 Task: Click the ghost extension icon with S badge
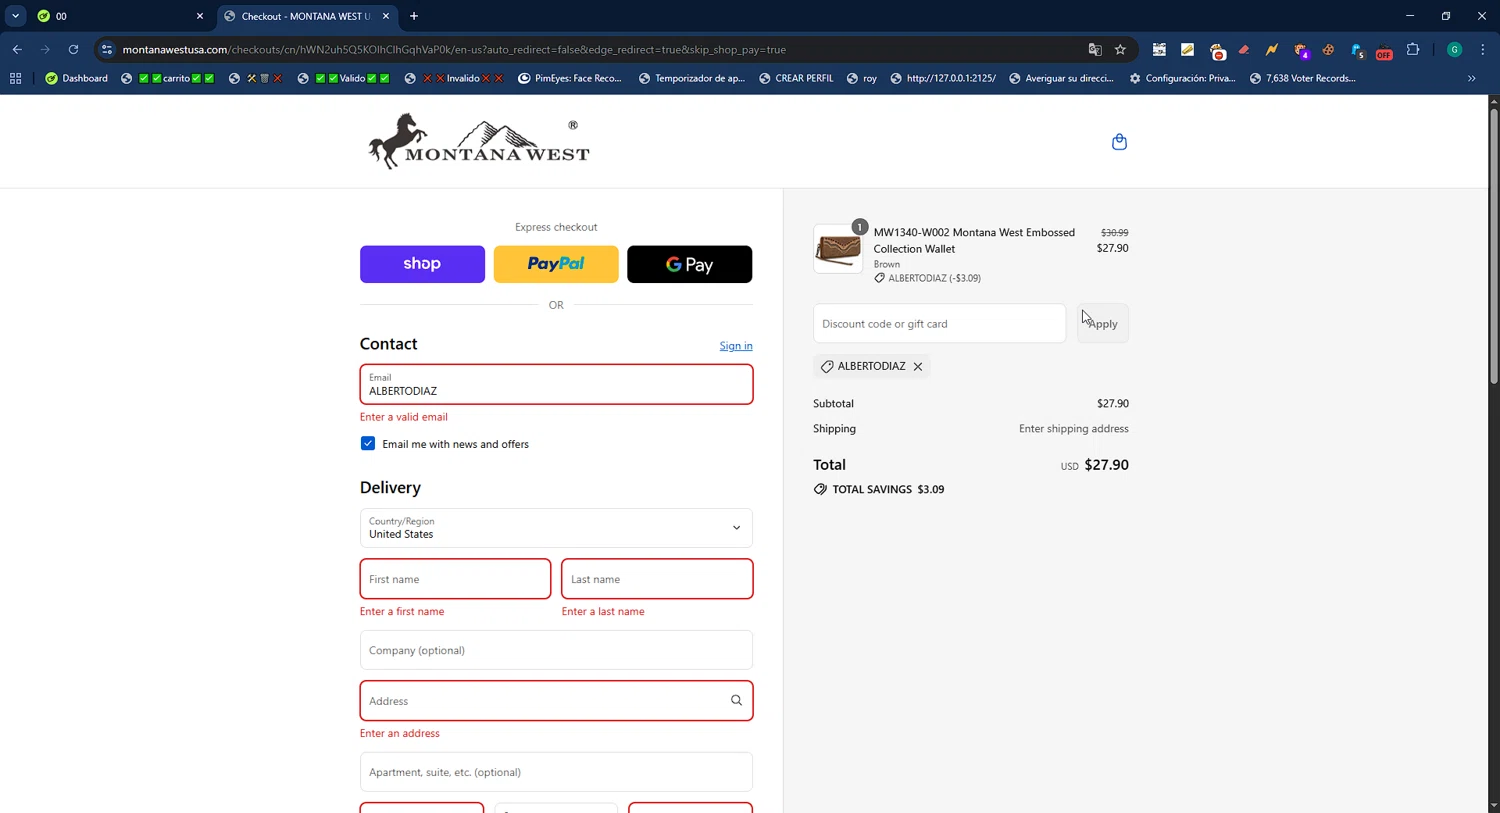[x=1357, y=50]
